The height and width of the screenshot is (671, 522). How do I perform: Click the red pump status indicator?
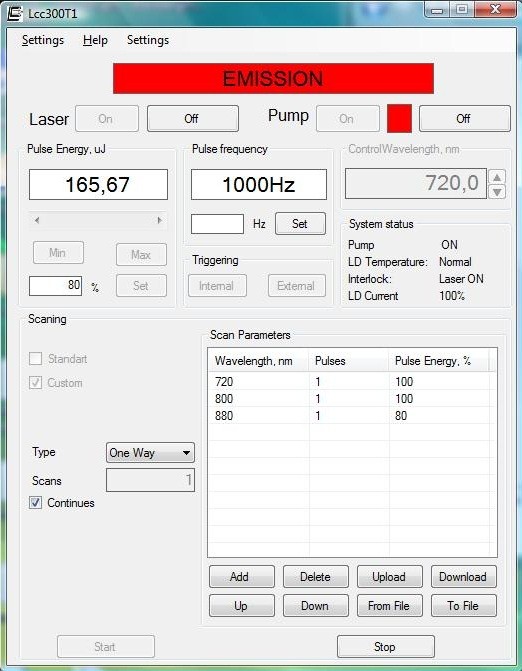[x=399, y=119]
